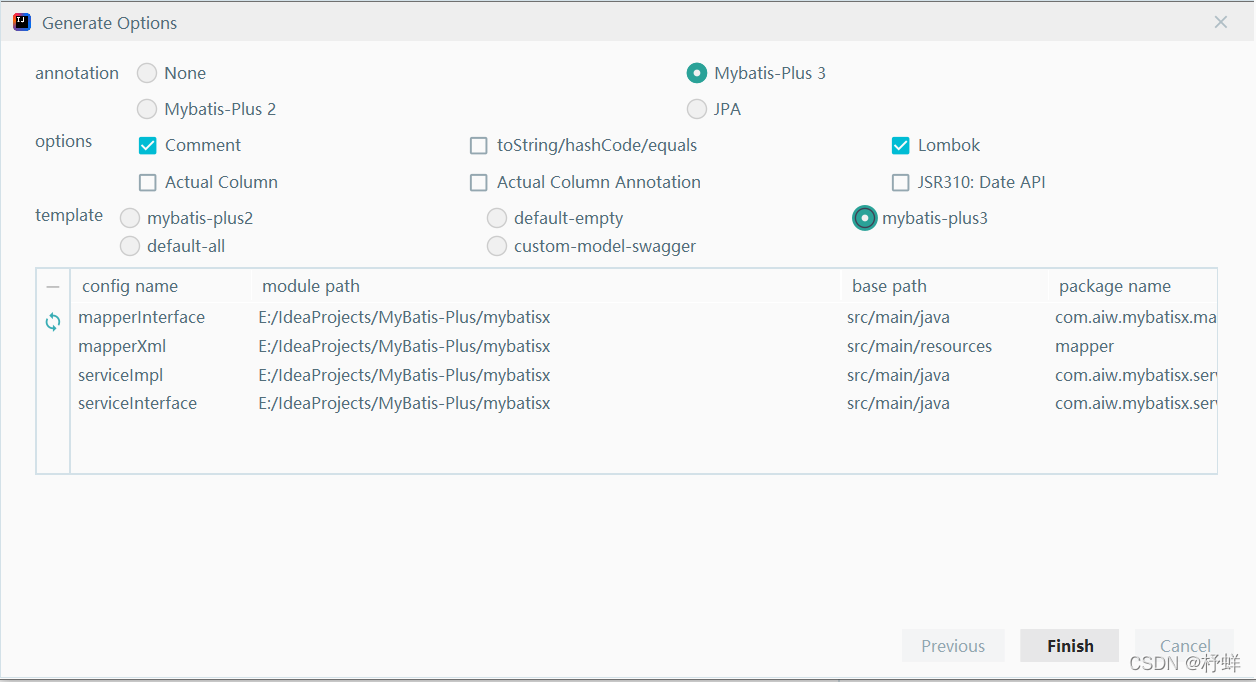The height and width of the screenshot is (682, 1256).
Task: Click module path cell of serviceInterface row
Action: (546, 404)
